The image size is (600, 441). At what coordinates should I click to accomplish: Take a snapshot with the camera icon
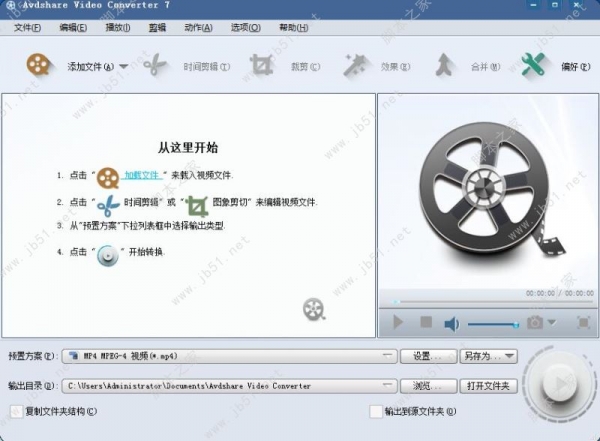[535, 322]
